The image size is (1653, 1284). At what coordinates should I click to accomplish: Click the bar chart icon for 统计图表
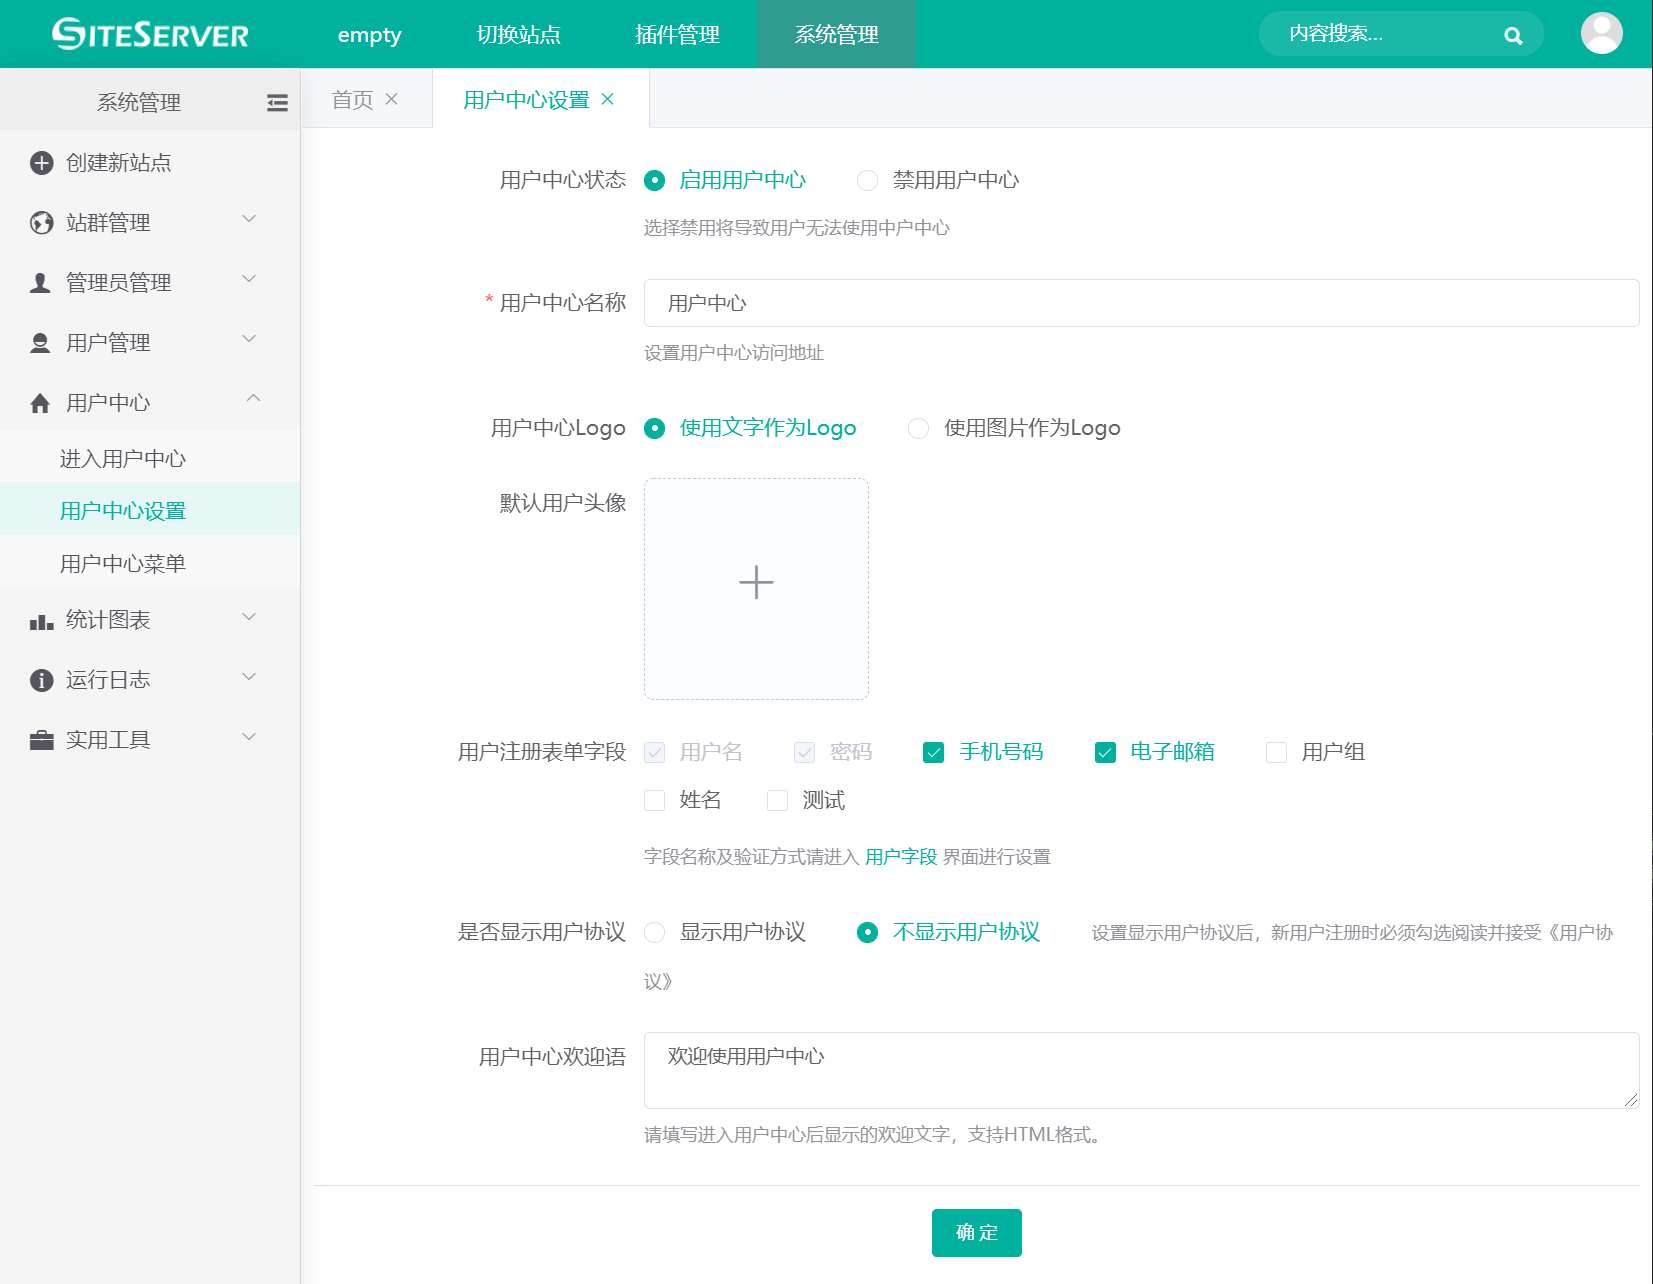[41, 621]
